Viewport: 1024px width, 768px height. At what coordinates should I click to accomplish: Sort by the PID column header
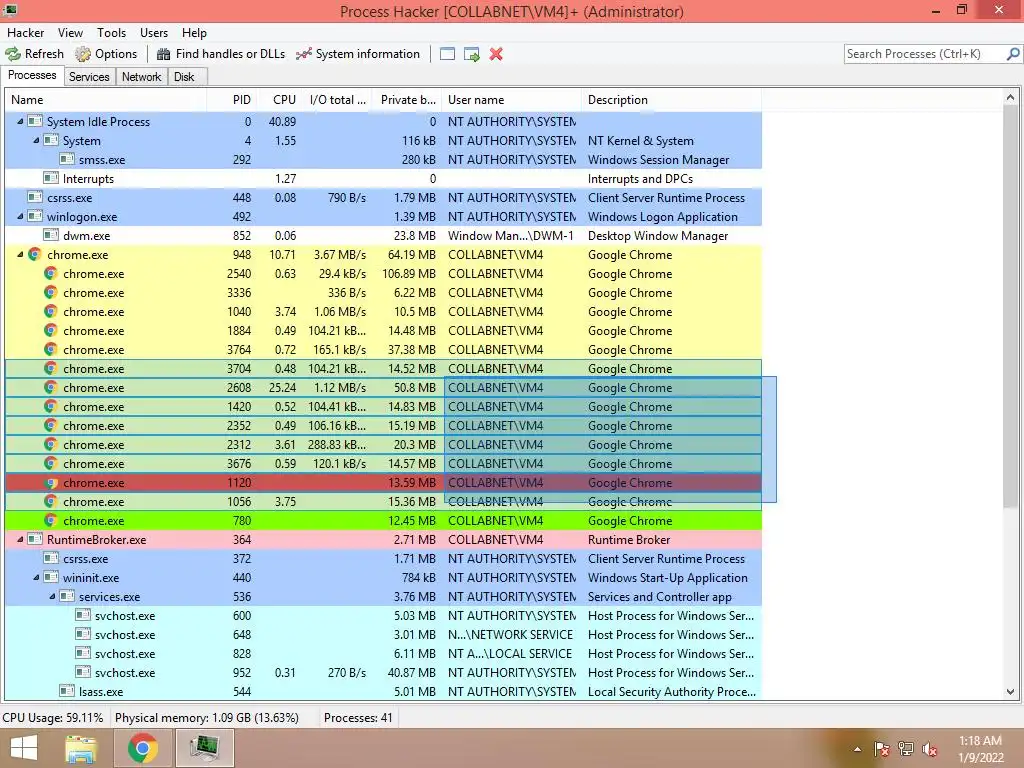(231, 100)
